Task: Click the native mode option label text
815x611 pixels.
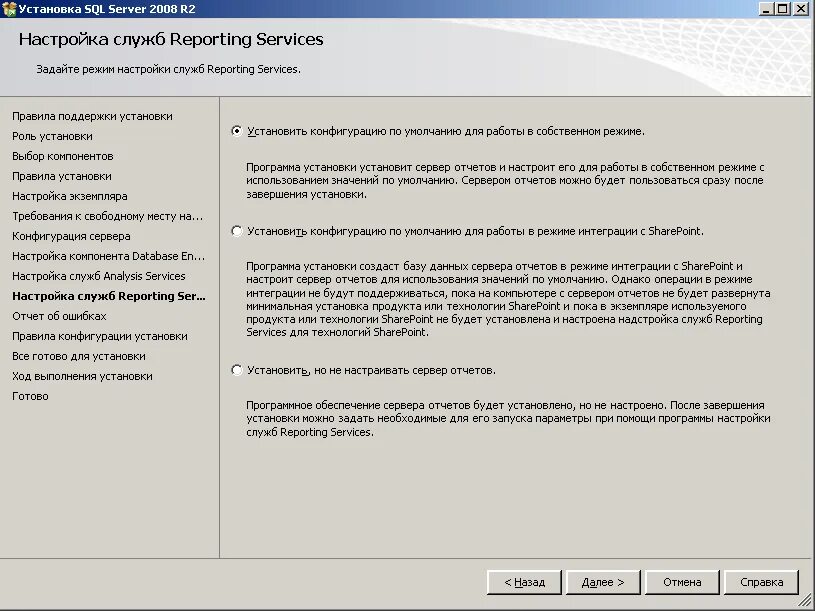Action: click(x=446, y=131)
